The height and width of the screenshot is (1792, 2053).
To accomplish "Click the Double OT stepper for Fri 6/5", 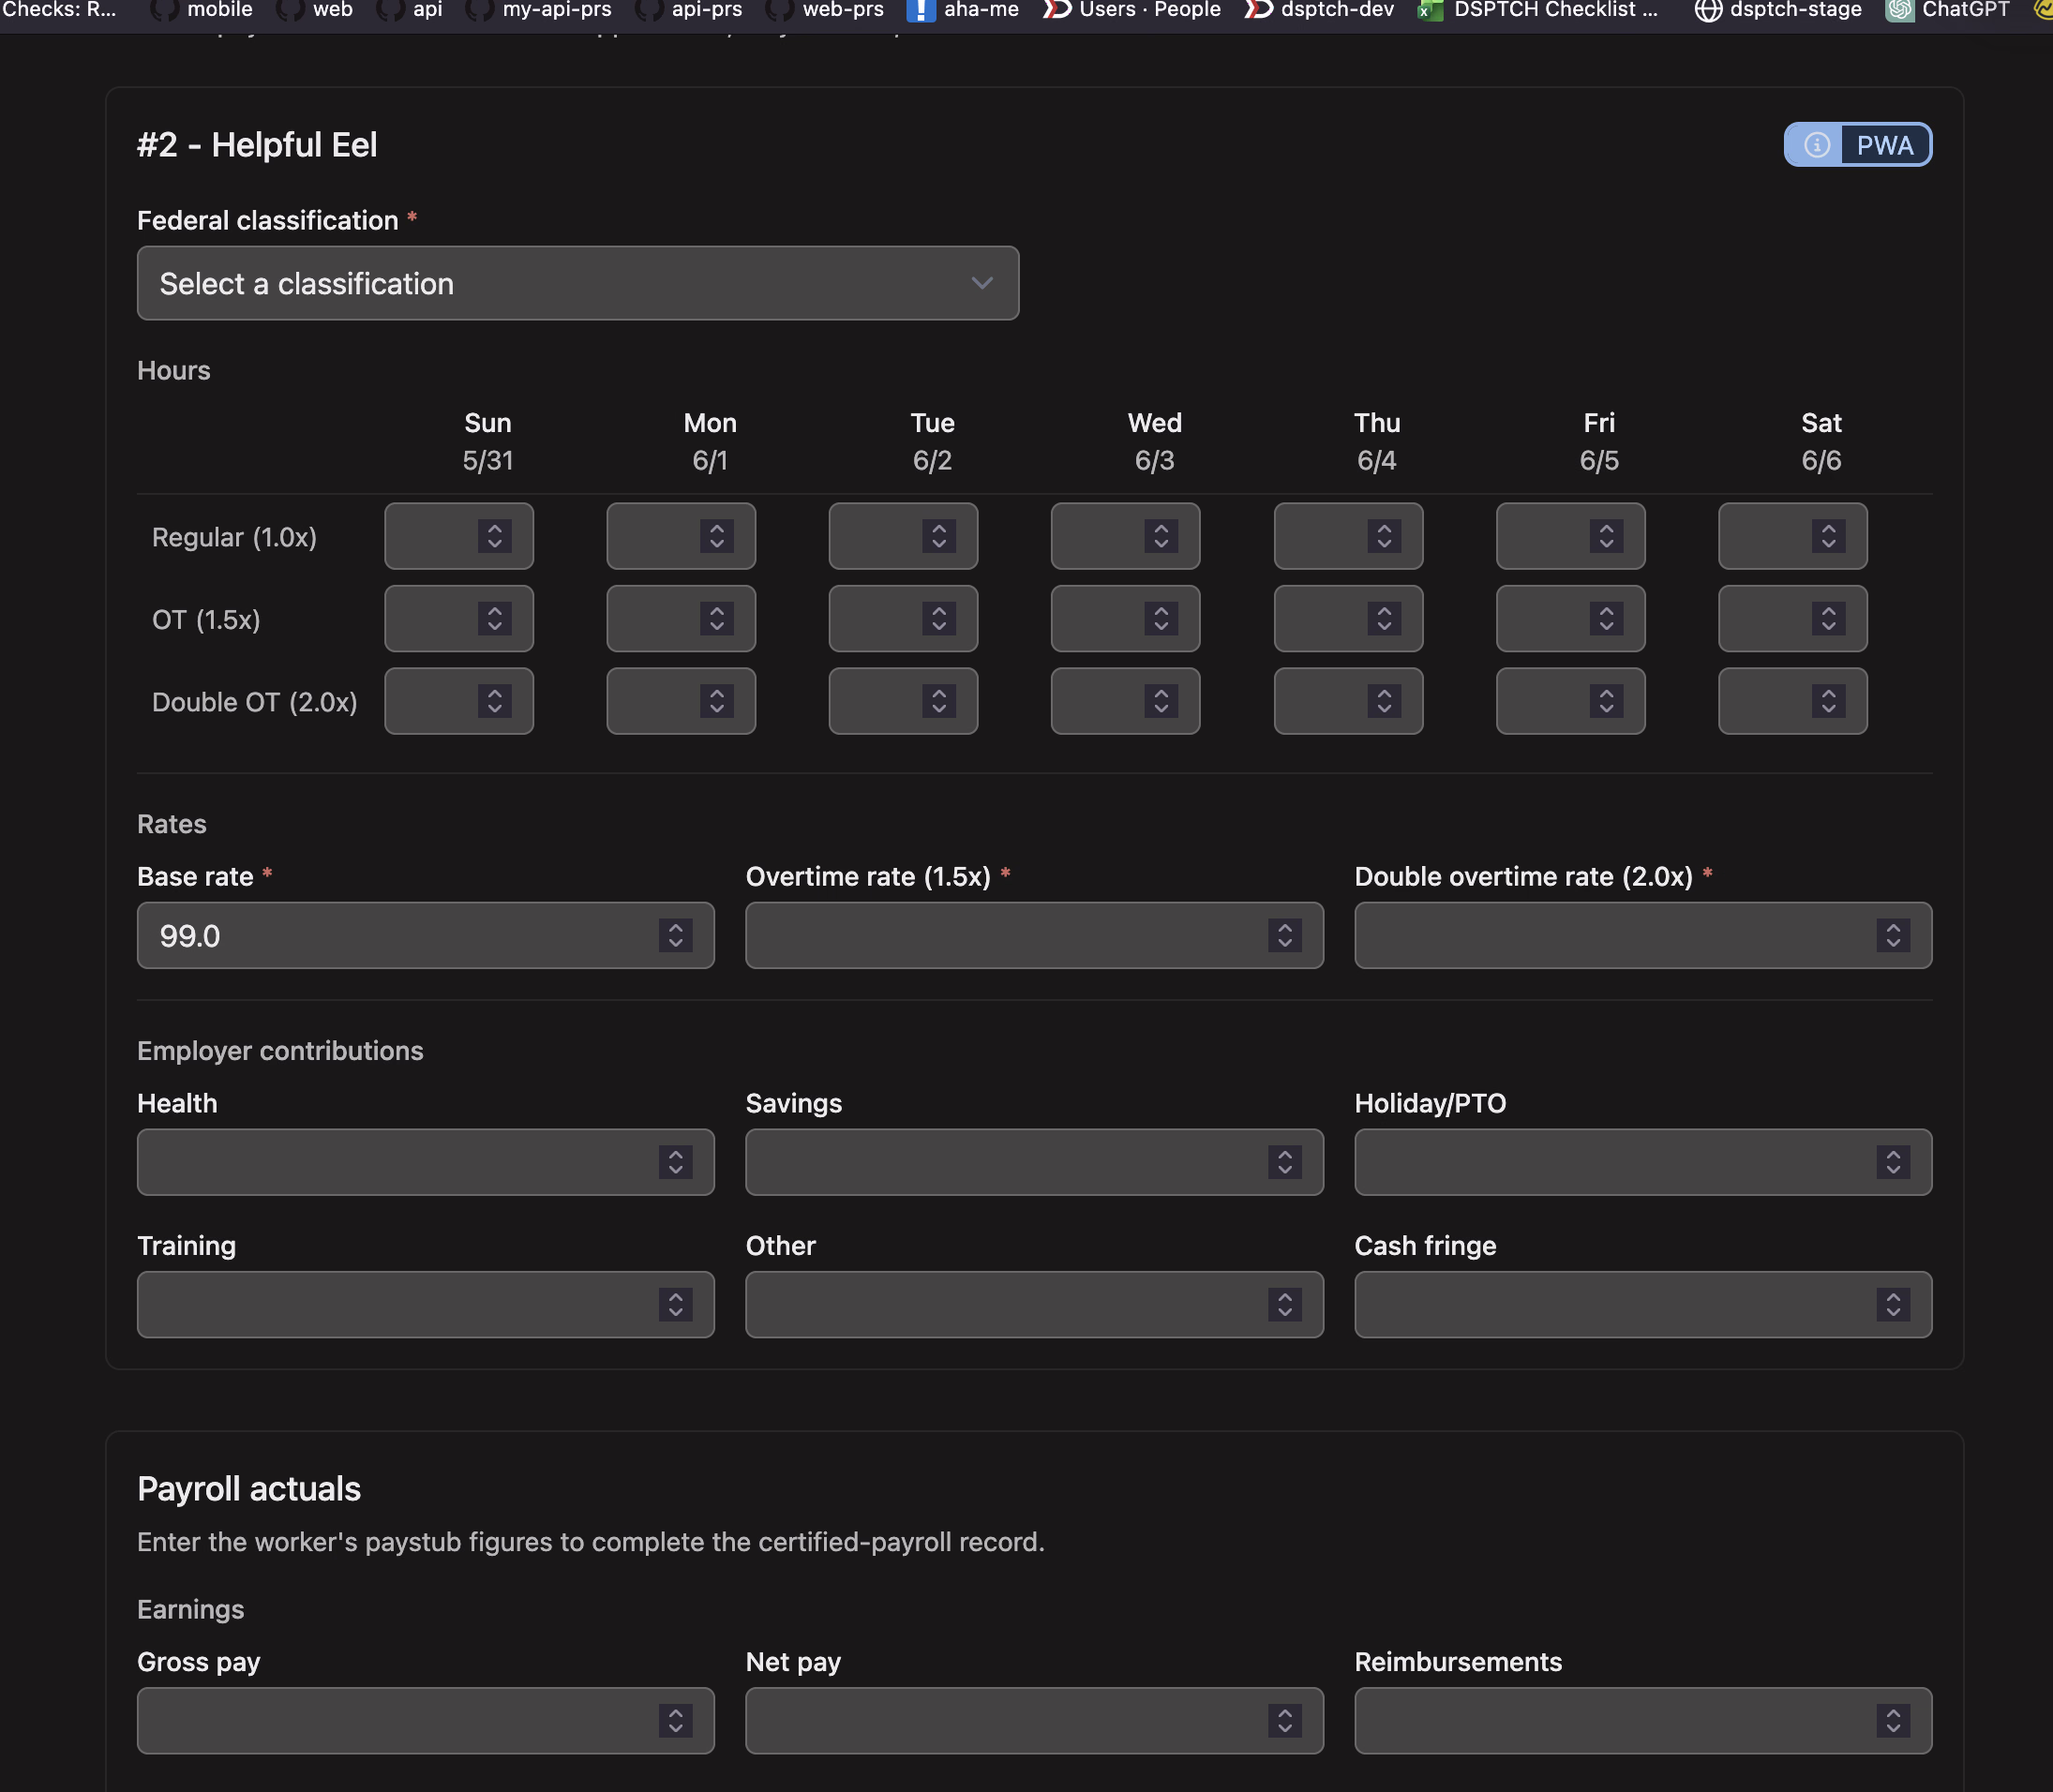I will tap(1606, 701).
